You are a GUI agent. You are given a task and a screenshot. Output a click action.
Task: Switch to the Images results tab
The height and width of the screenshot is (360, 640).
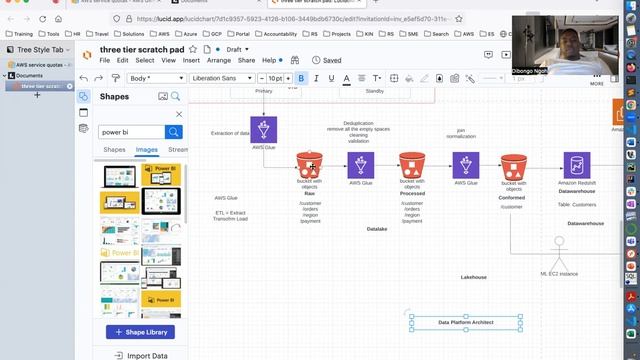(147, 150)
